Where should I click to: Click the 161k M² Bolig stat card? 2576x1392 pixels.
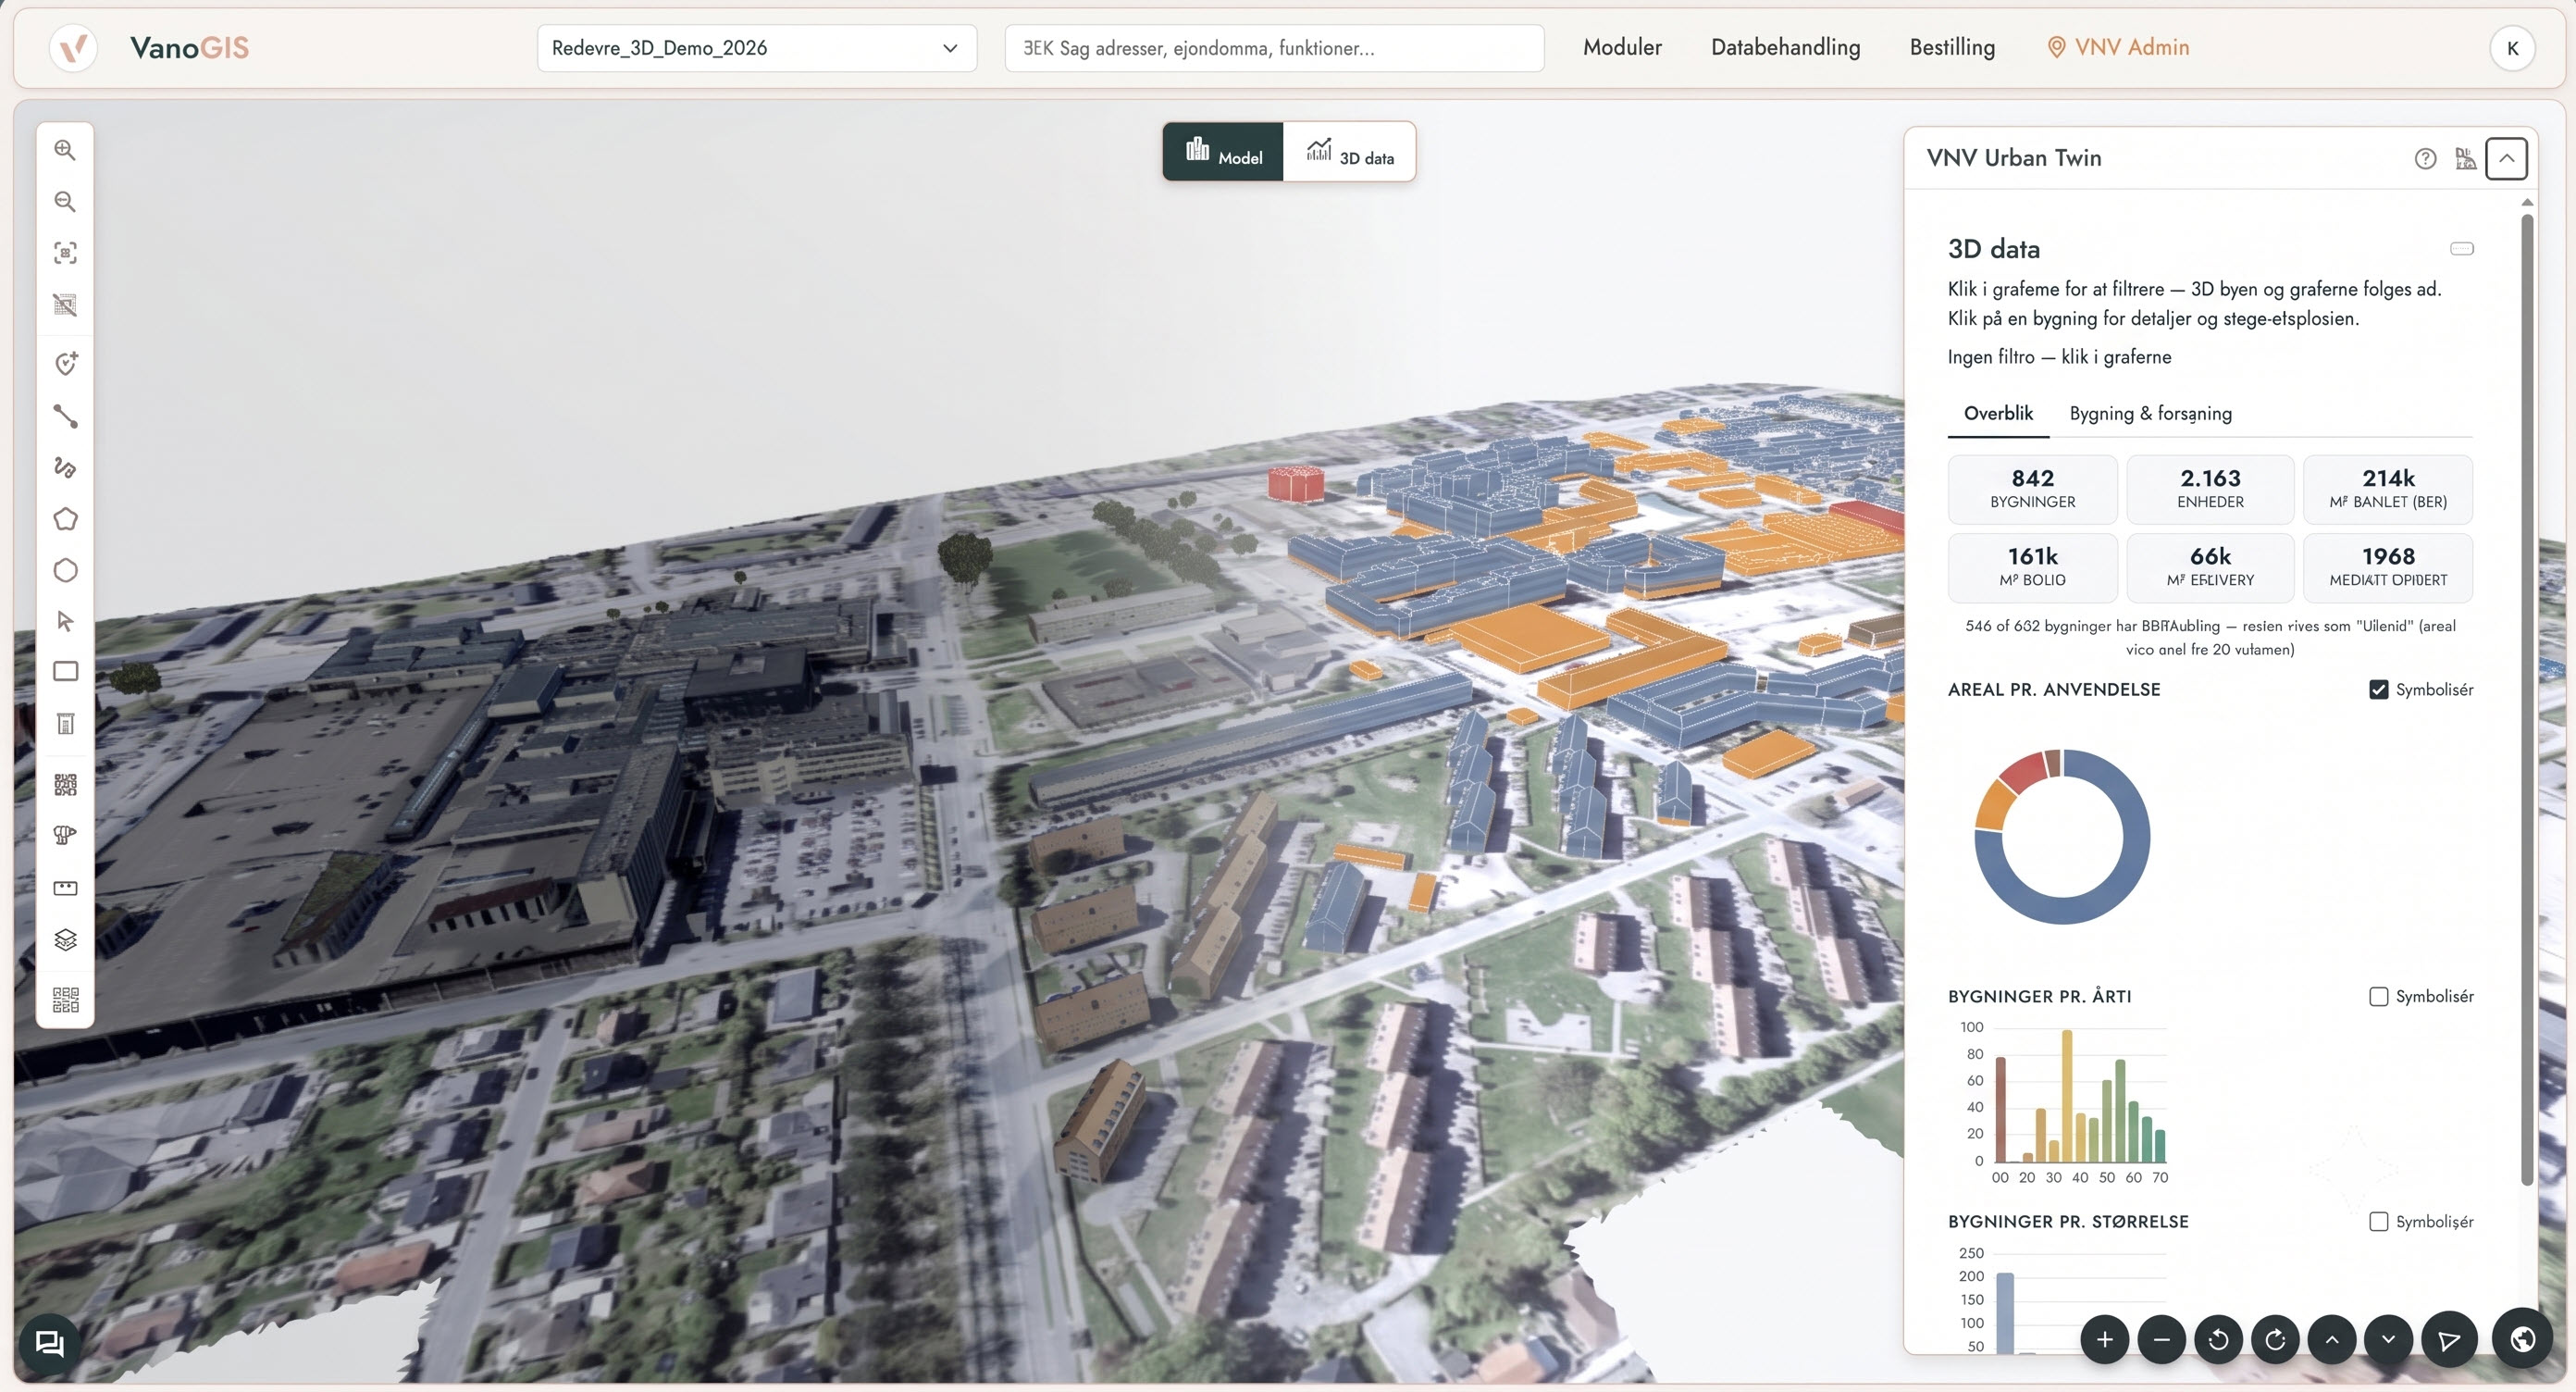[2032, 567]
